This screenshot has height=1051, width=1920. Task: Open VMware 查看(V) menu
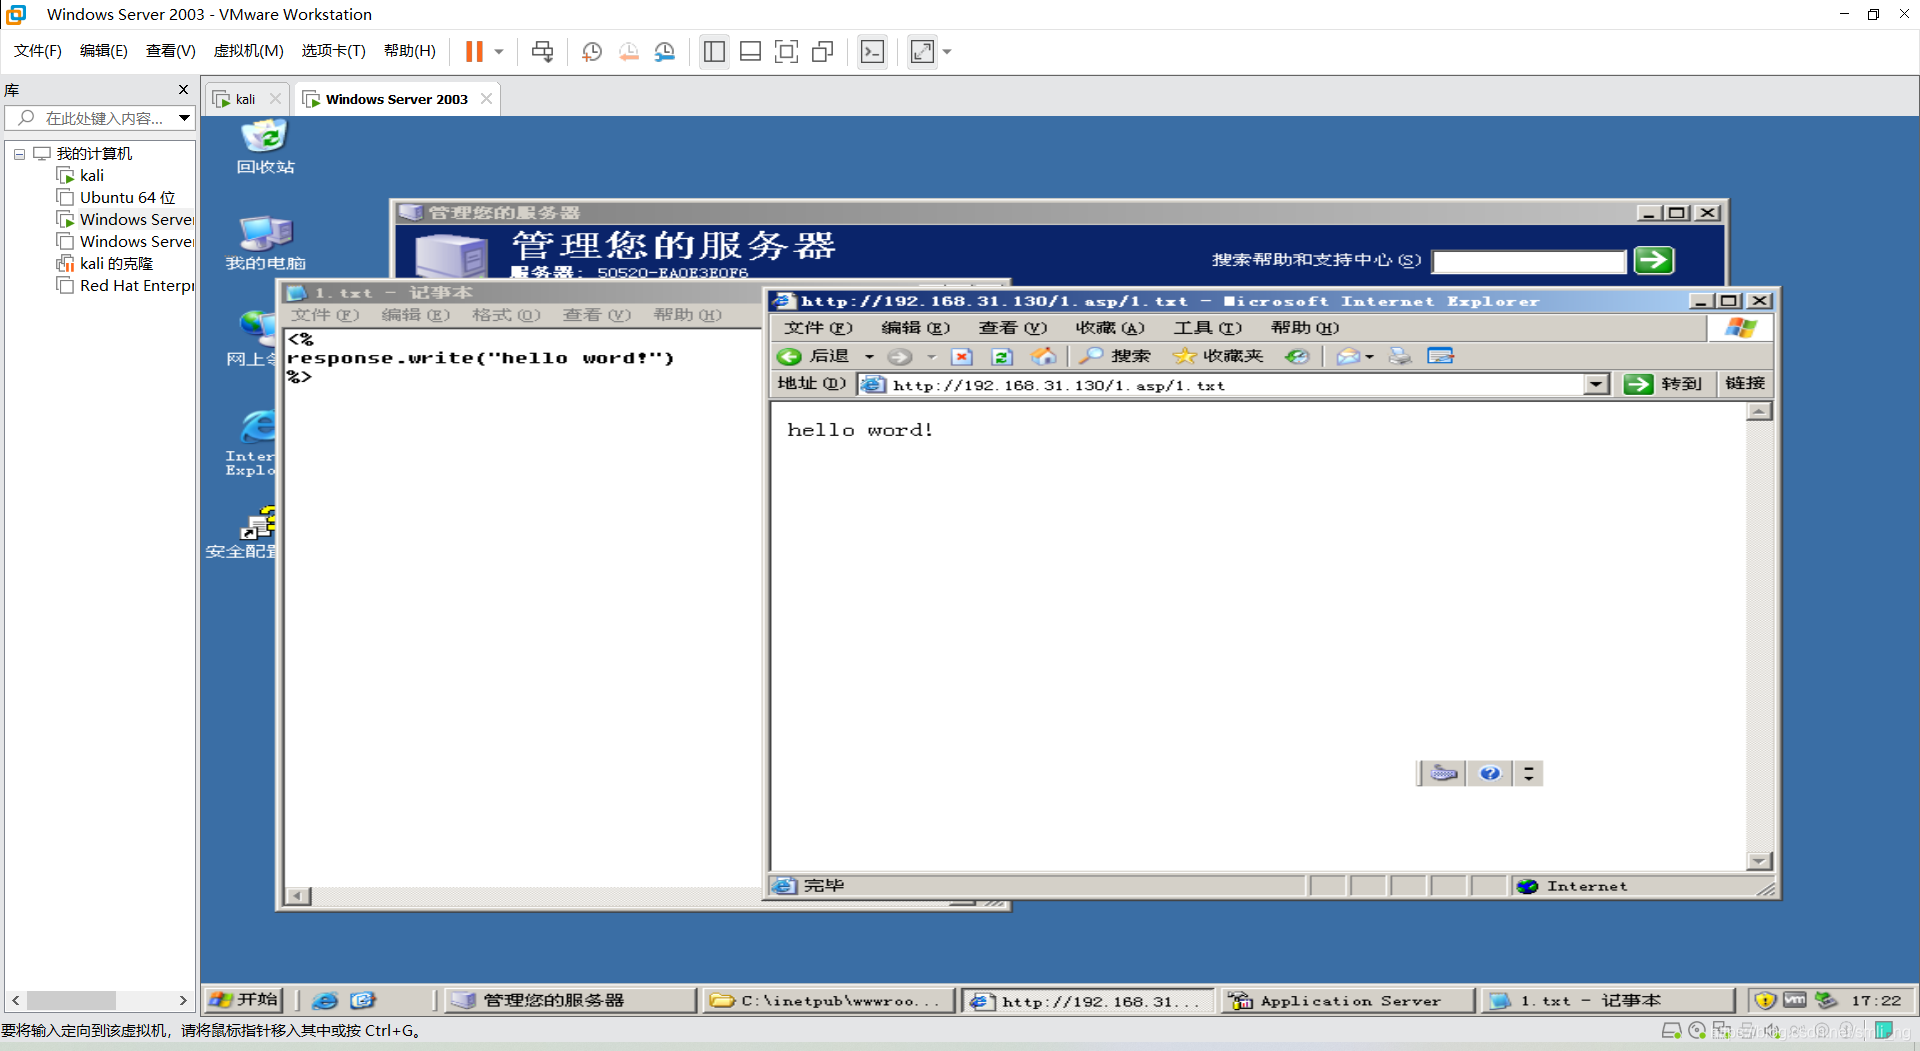tap(170, 51)
